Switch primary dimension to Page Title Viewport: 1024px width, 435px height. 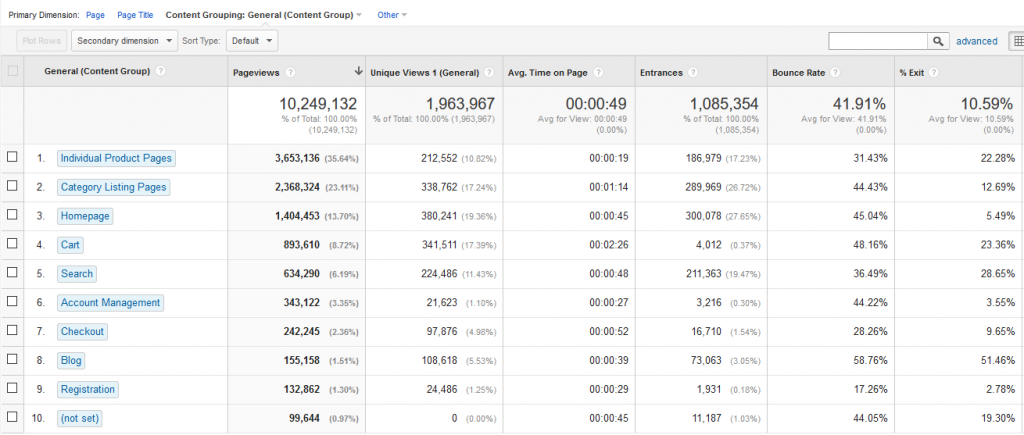135,14
